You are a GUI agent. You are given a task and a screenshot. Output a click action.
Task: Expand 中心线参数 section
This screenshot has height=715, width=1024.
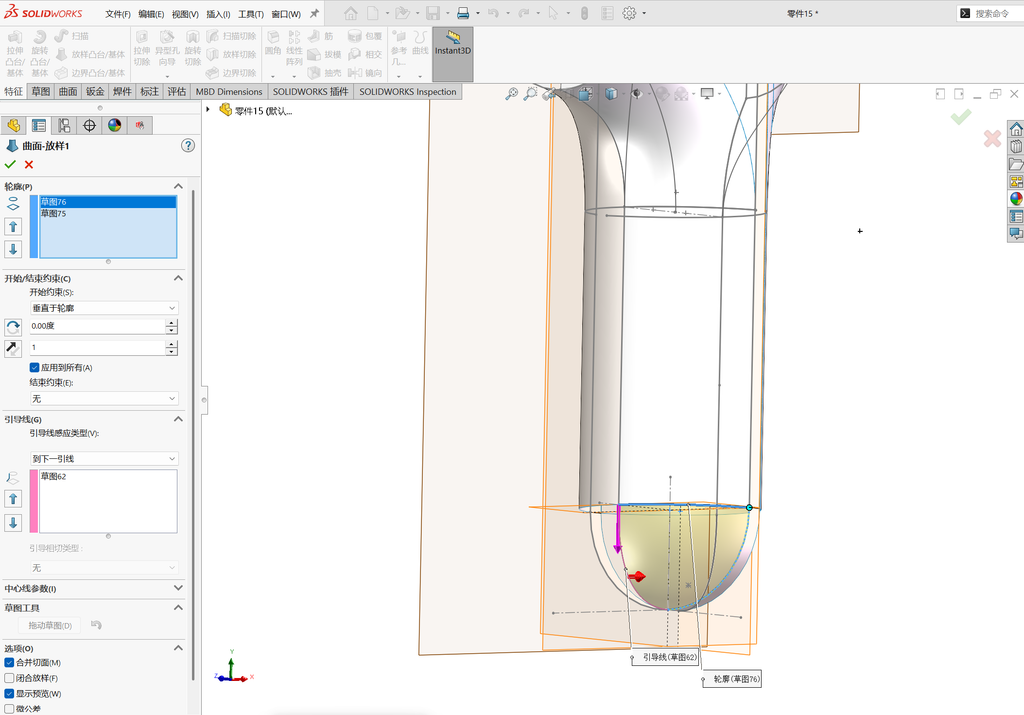tap(178, 588)
